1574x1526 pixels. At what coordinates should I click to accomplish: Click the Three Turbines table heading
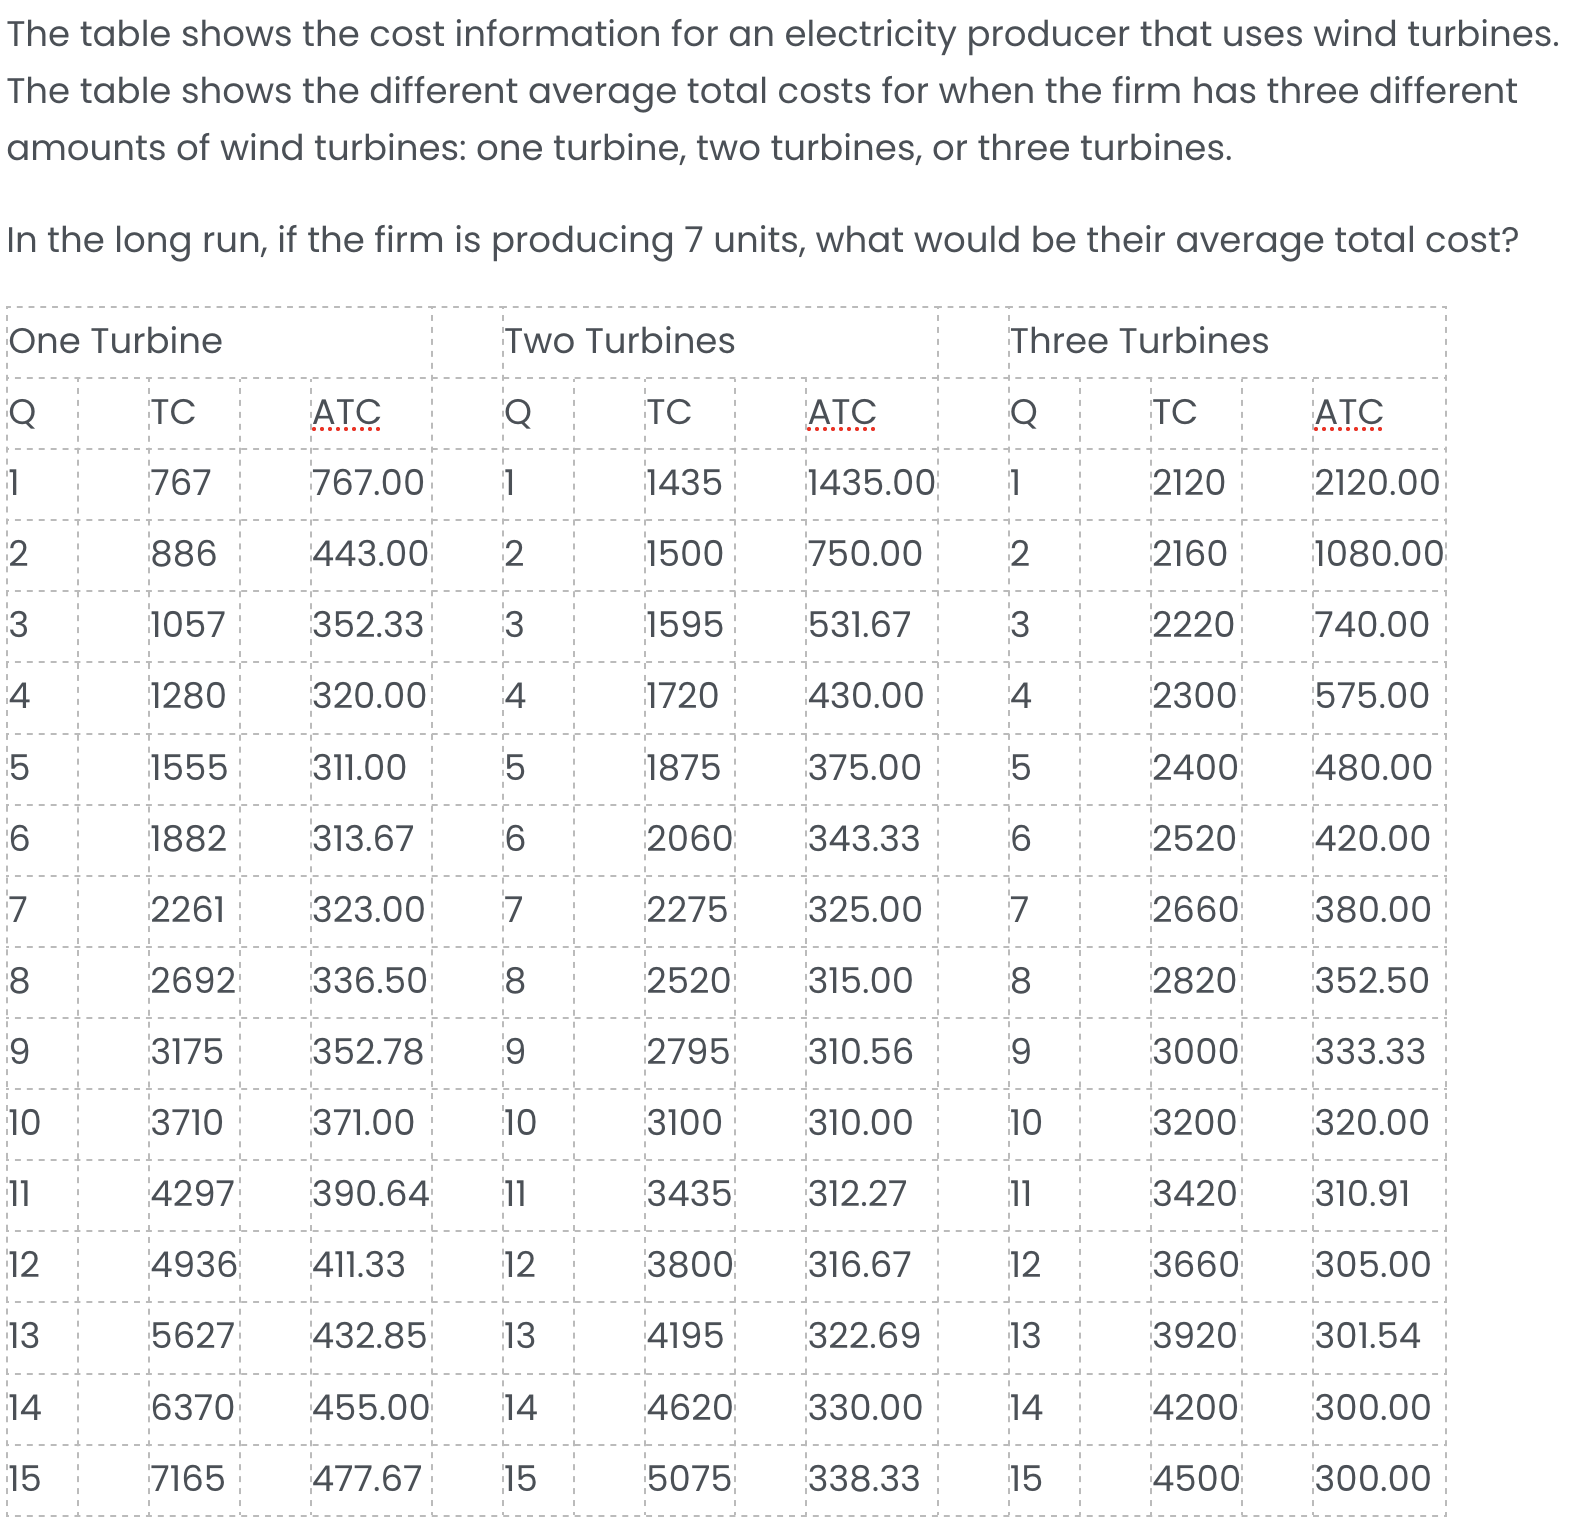click(x=1138, y=341)
